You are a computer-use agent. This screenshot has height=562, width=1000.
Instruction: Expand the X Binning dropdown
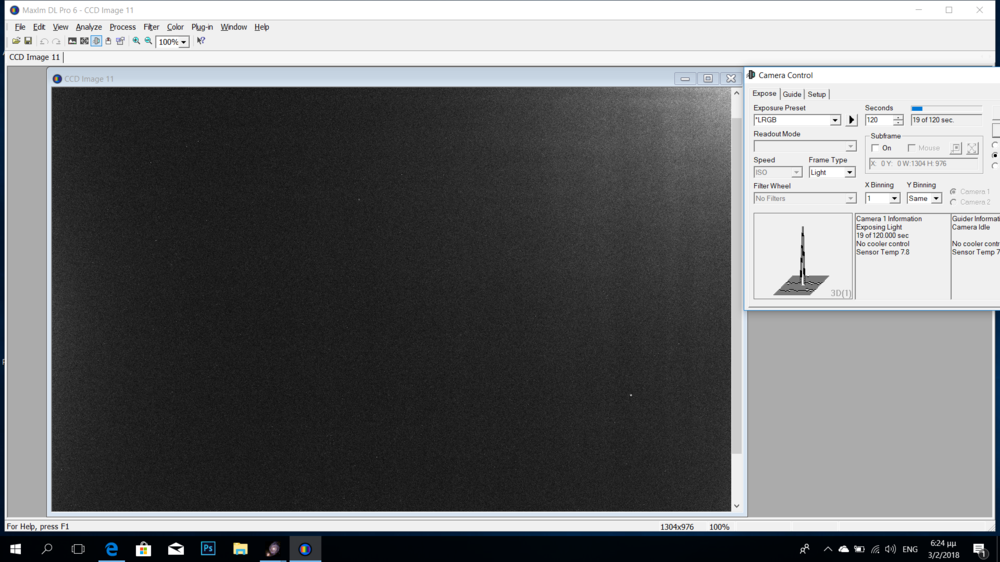click(894, 198)
